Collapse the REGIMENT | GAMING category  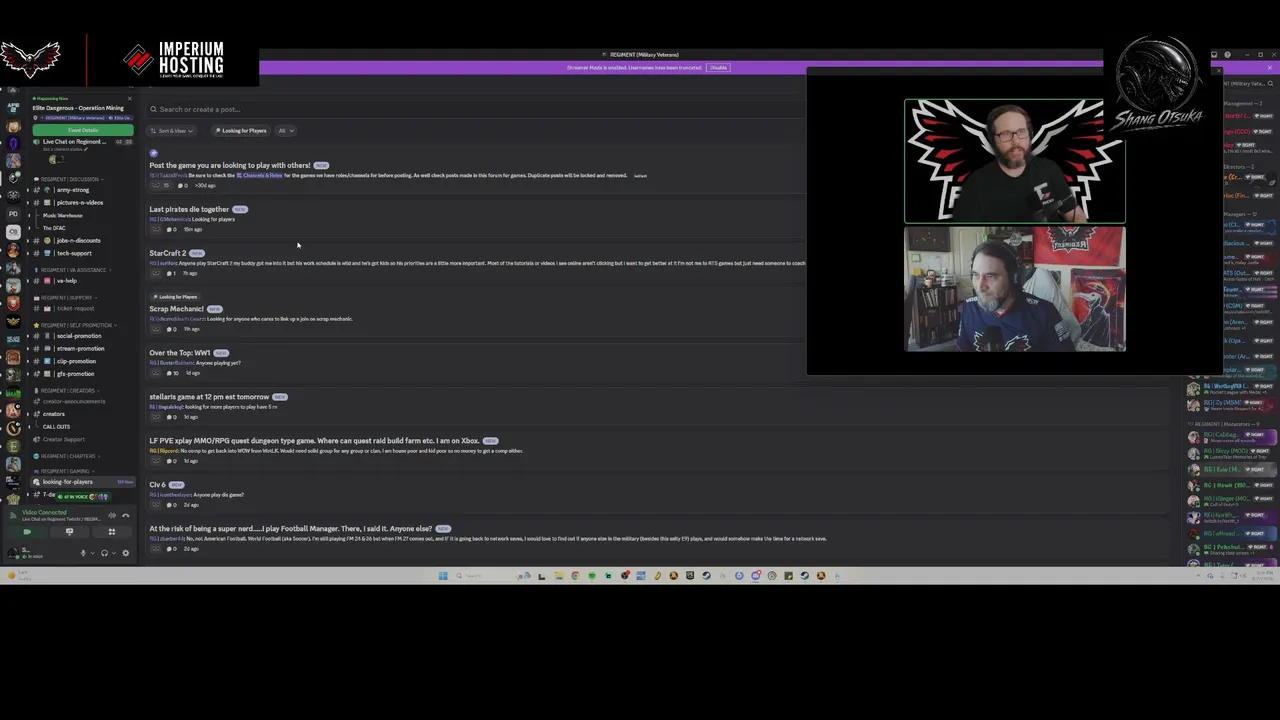pos(65,471)
